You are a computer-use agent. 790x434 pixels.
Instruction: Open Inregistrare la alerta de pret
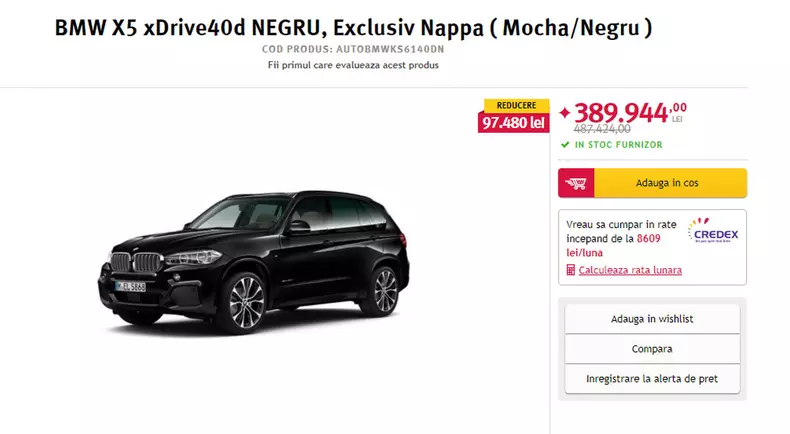point(652,379)
